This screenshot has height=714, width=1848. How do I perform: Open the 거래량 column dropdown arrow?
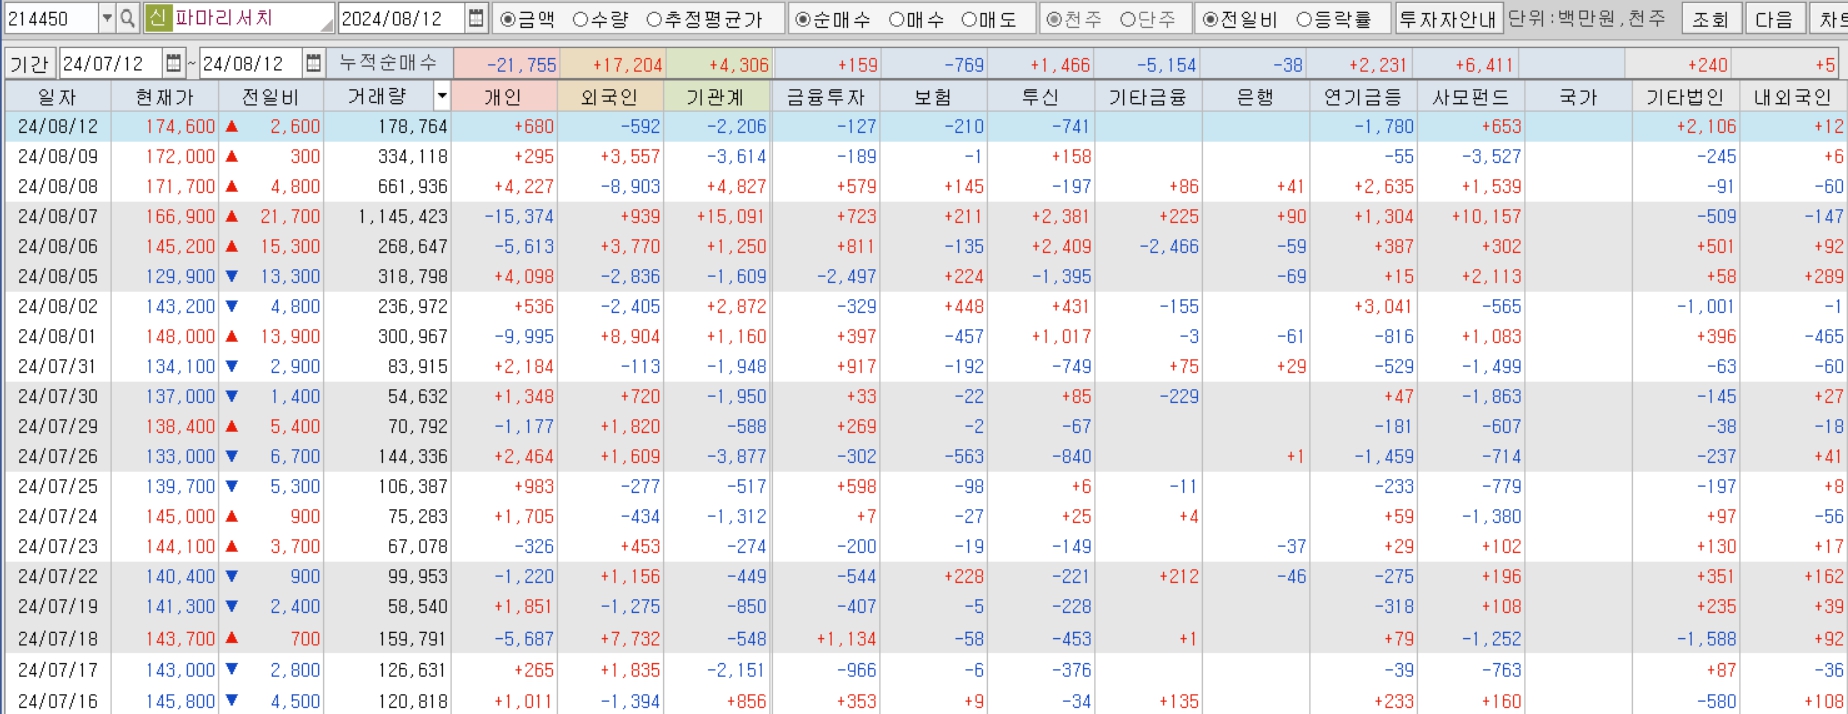(x=441, y=96)
